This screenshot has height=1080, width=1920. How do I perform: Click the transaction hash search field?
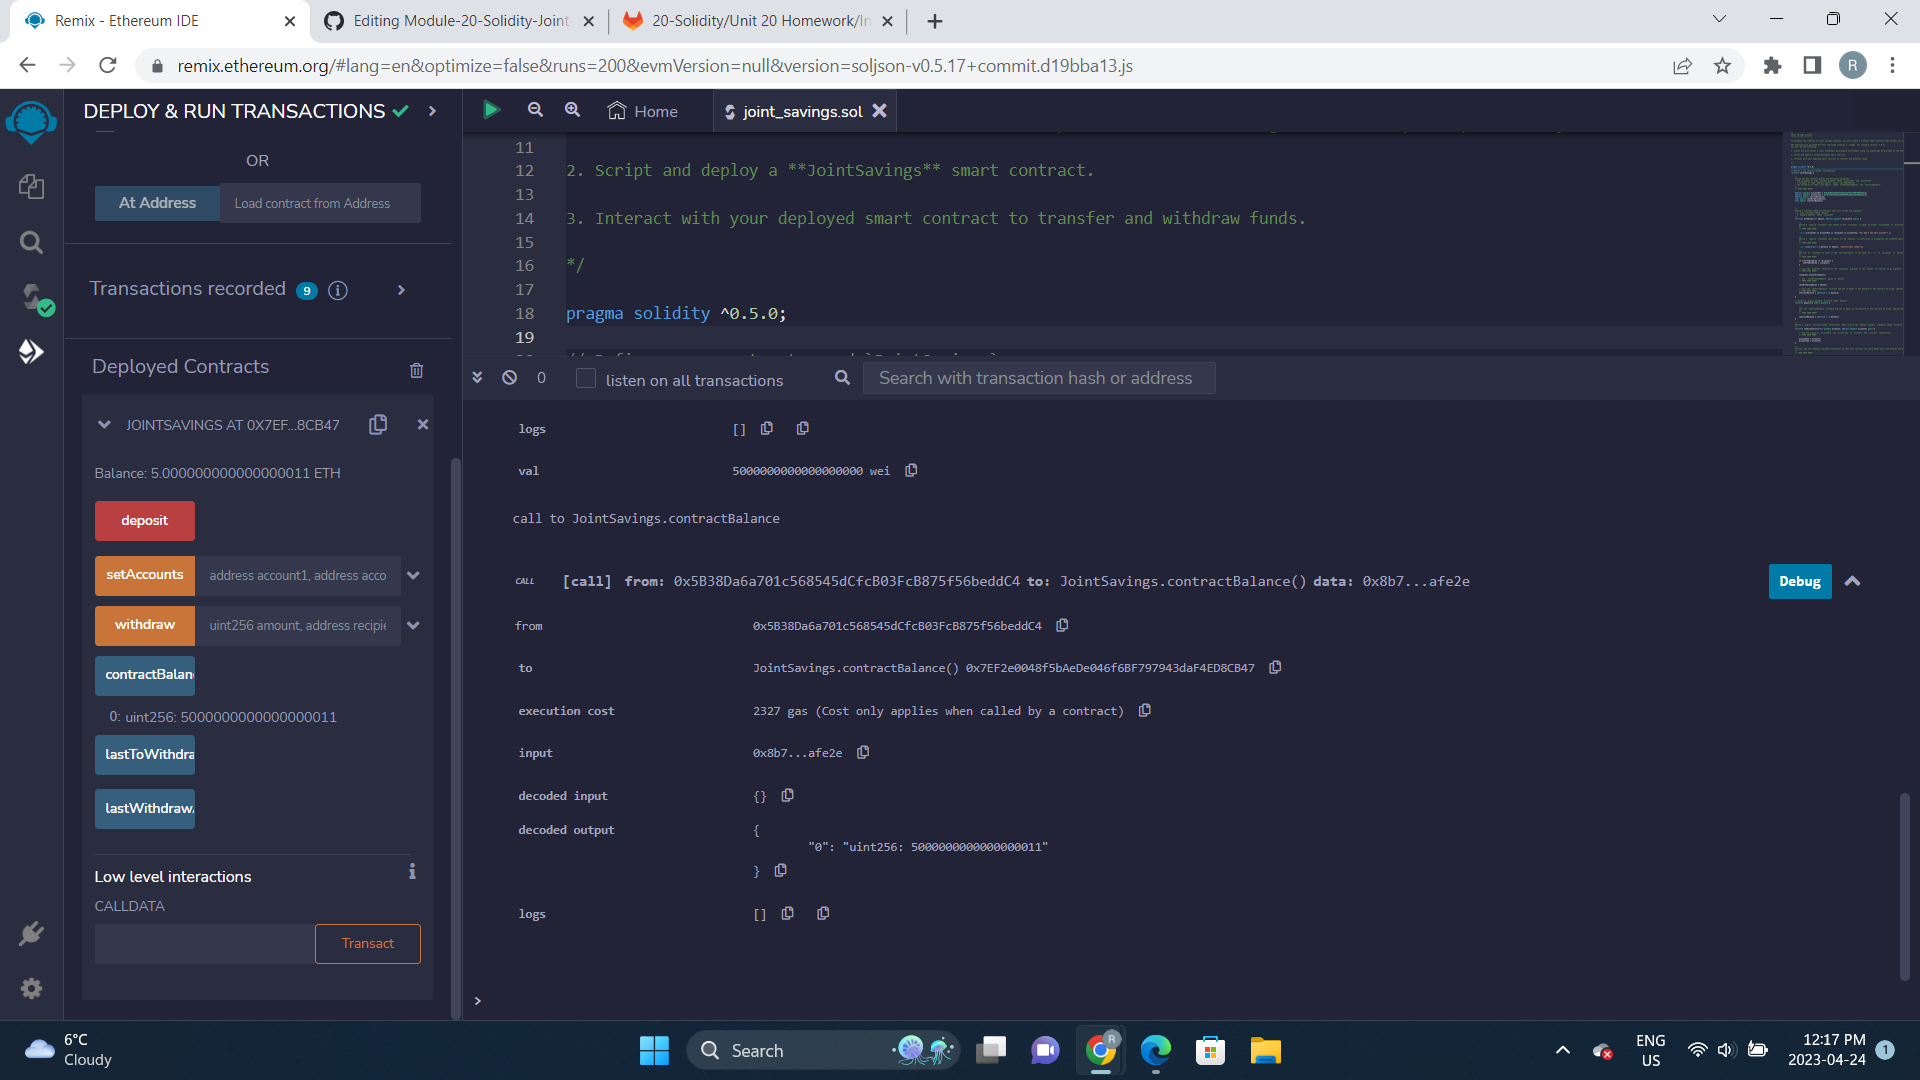tap(1038, 378)
